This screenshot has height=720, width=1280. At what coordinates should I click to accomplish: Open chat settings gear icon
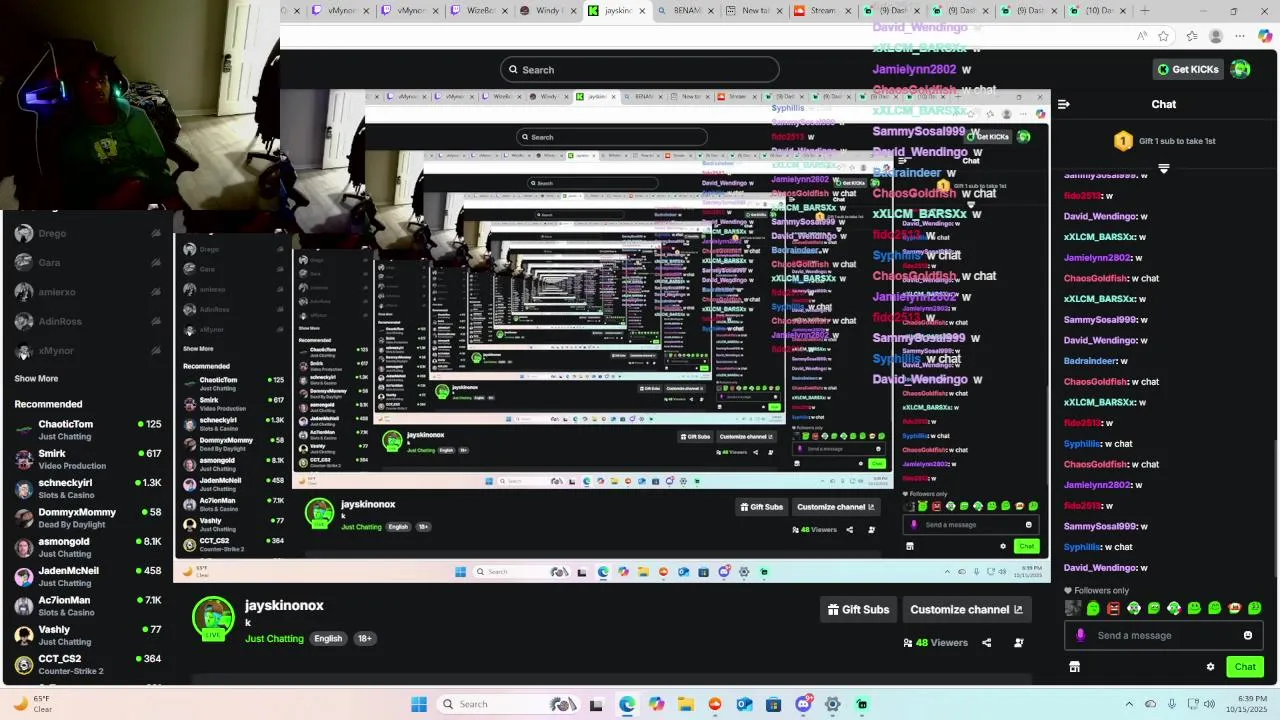[1210, 667]
